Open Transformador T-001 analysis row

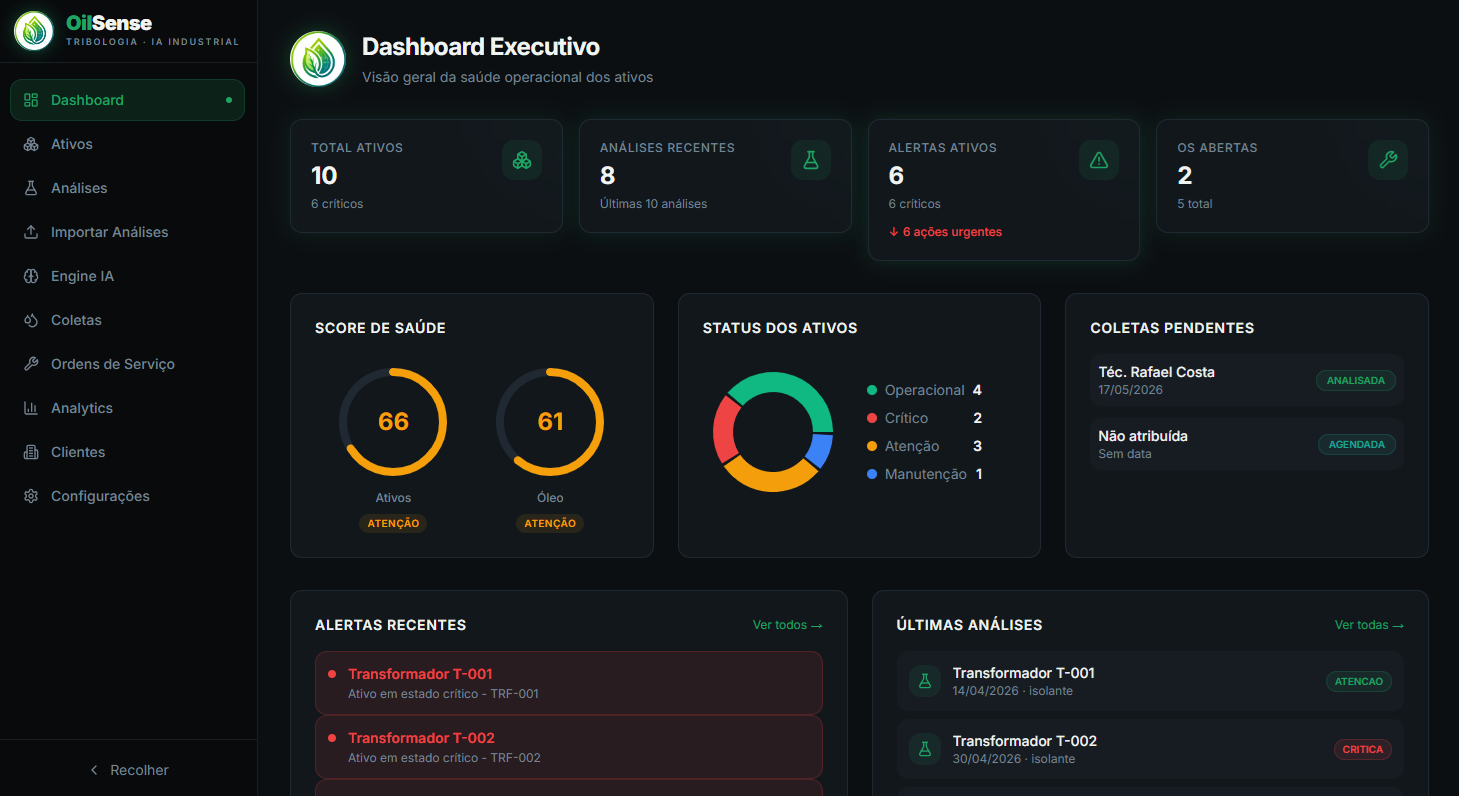point(1150,681)
